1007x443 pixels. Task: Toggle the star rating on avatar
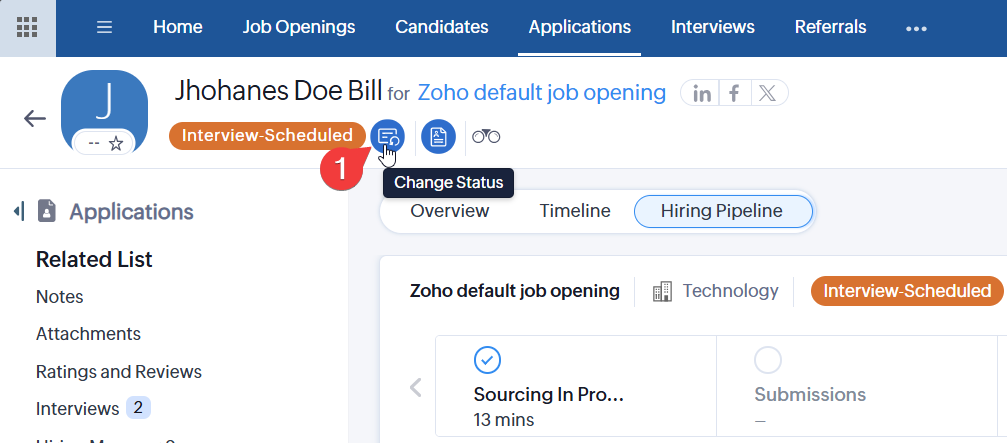click(x=116, y=143)
